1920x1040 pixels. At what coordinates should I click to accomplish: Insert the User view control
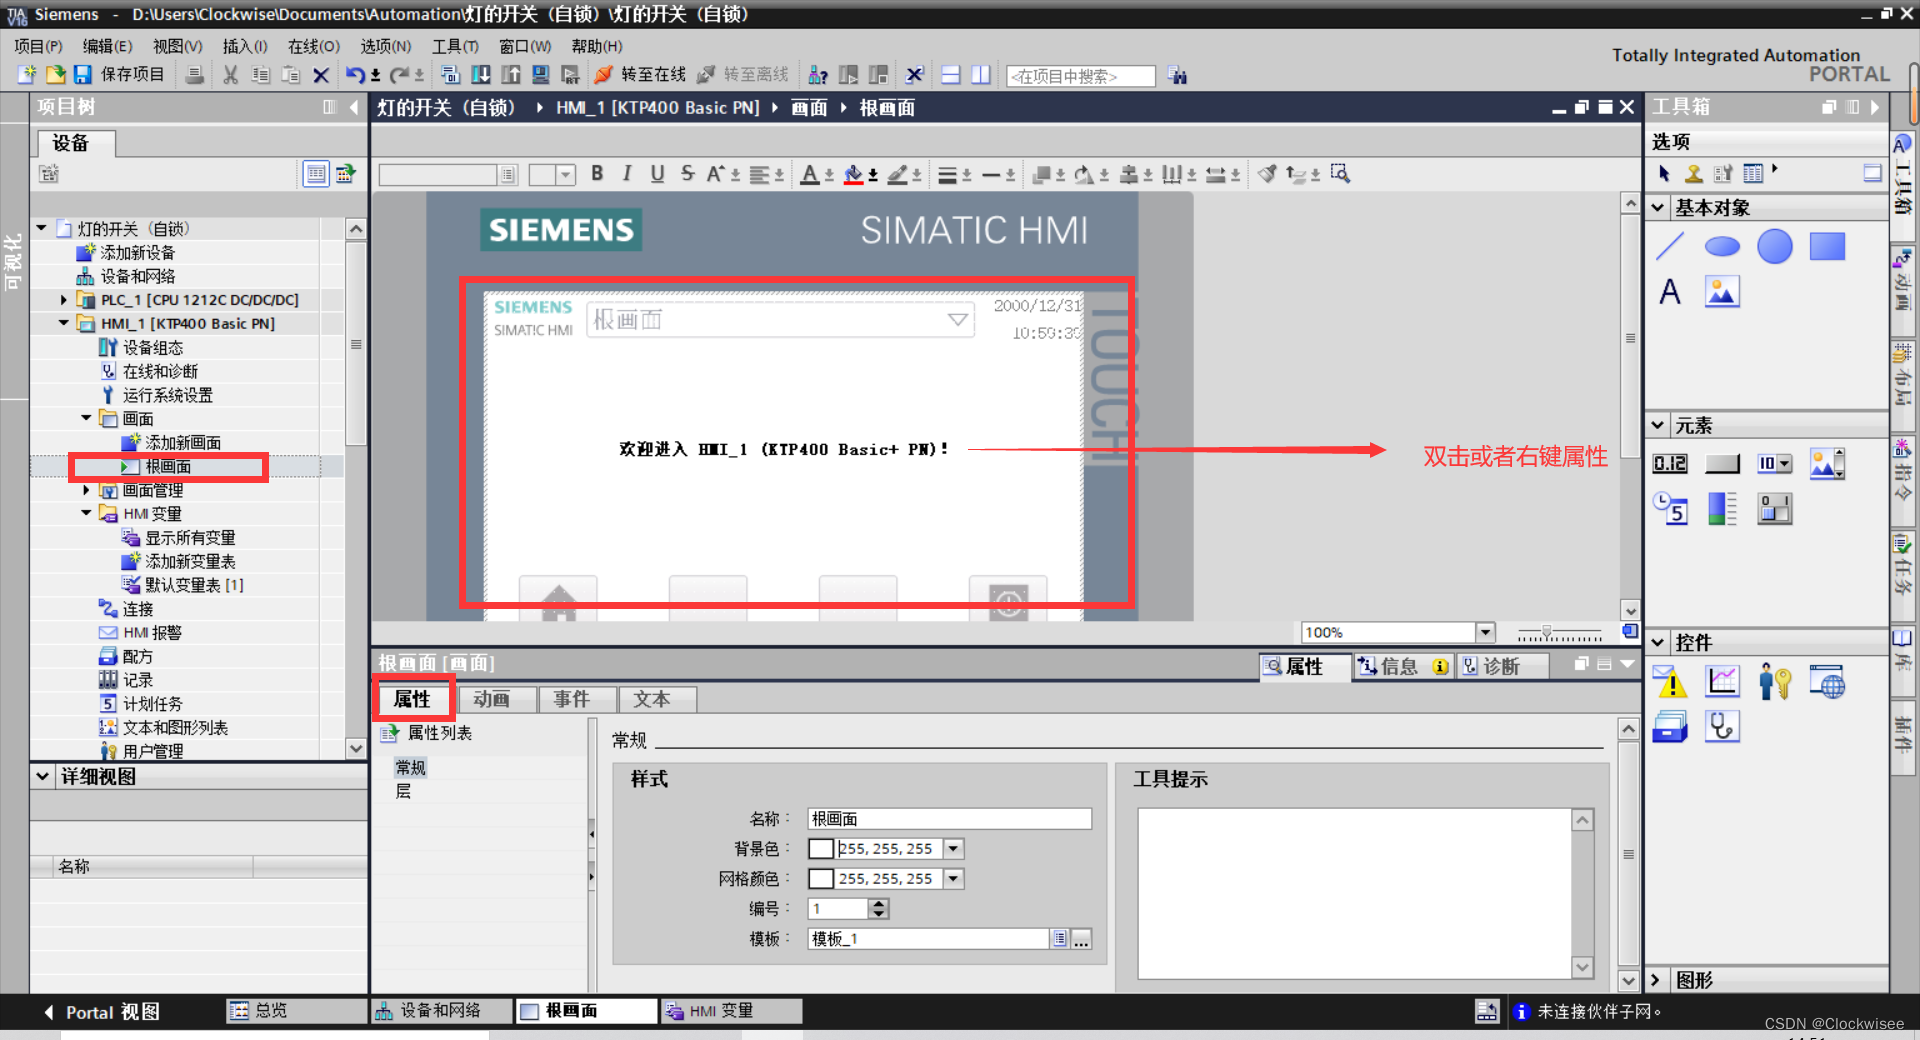tap(1775, 682)
